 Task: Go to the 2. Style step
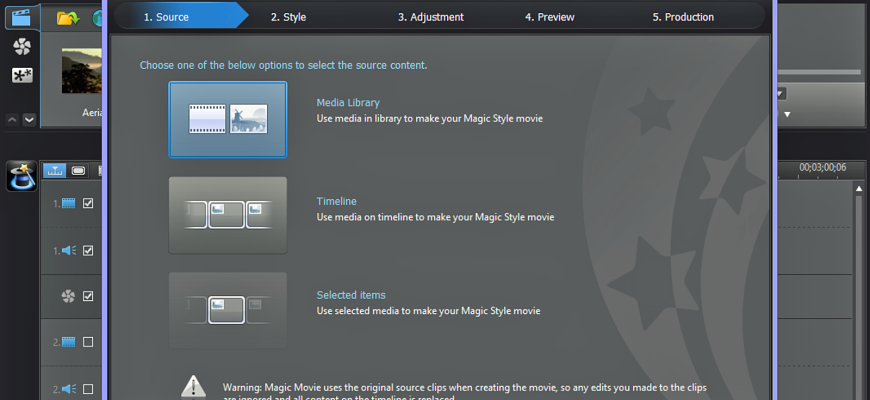point(288,17)
